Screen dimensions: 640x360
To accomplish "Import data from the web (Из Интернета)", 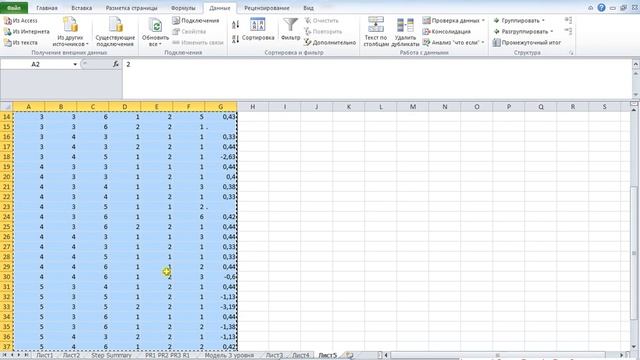I will point(27,31).
